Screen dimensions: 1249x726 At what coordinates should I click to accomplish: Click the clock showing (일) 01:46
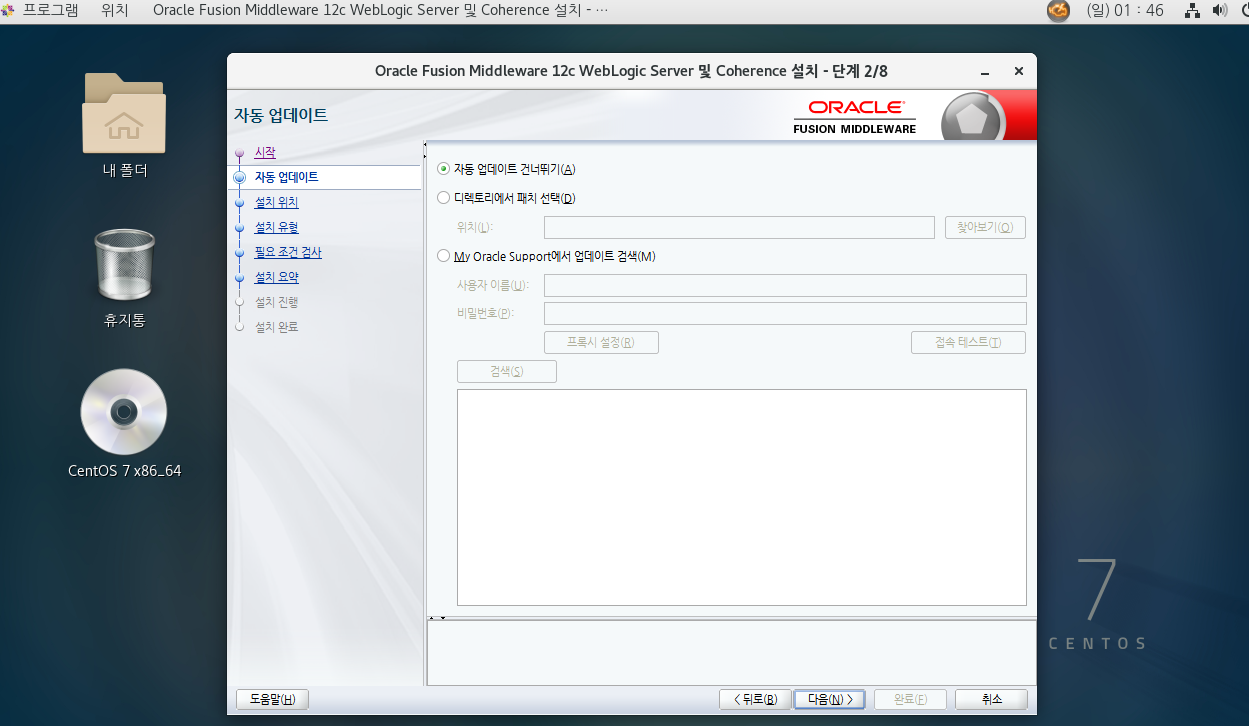pos(1125,10)
